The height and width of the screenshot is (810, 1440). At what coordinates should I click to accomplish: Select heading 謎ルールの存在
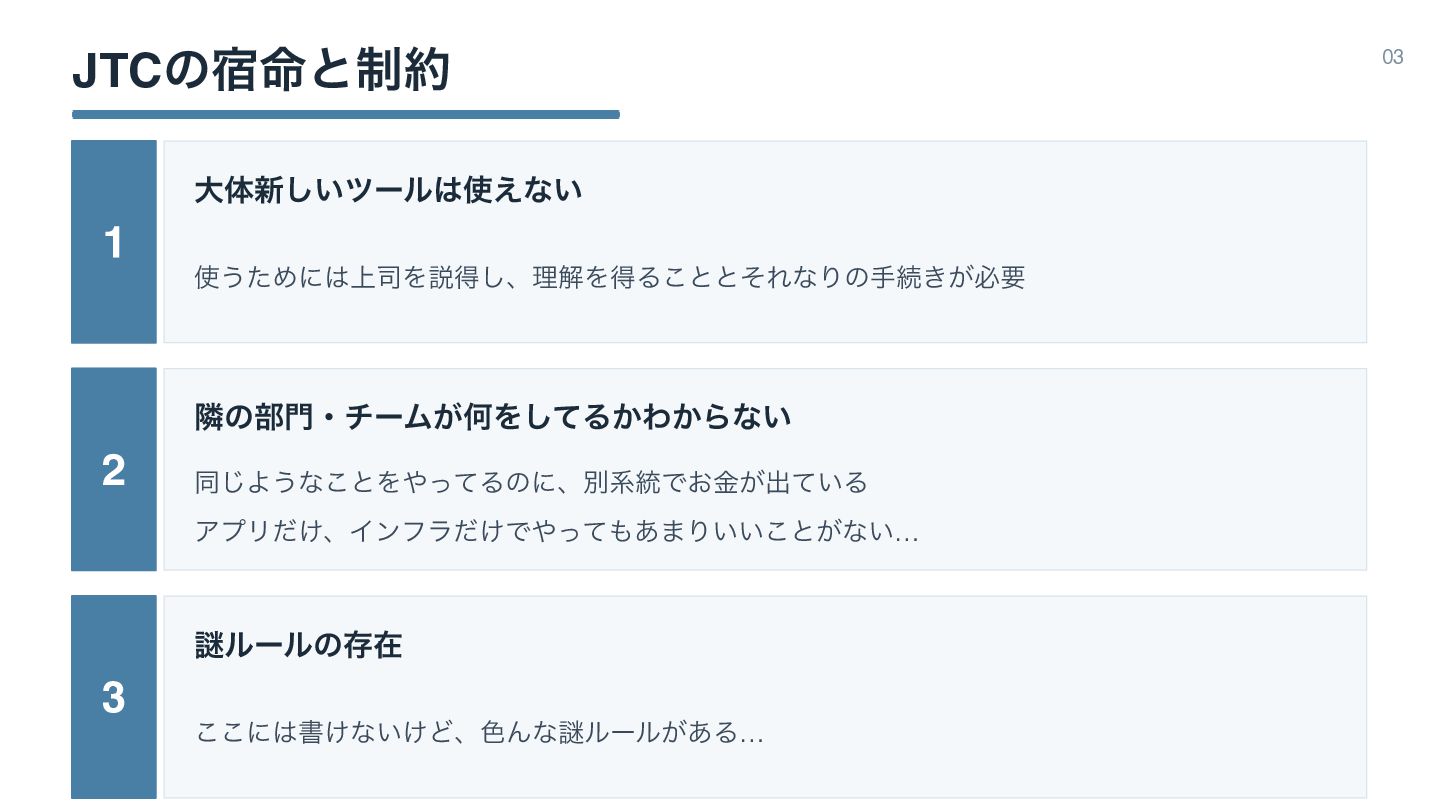tap(298, 645)
